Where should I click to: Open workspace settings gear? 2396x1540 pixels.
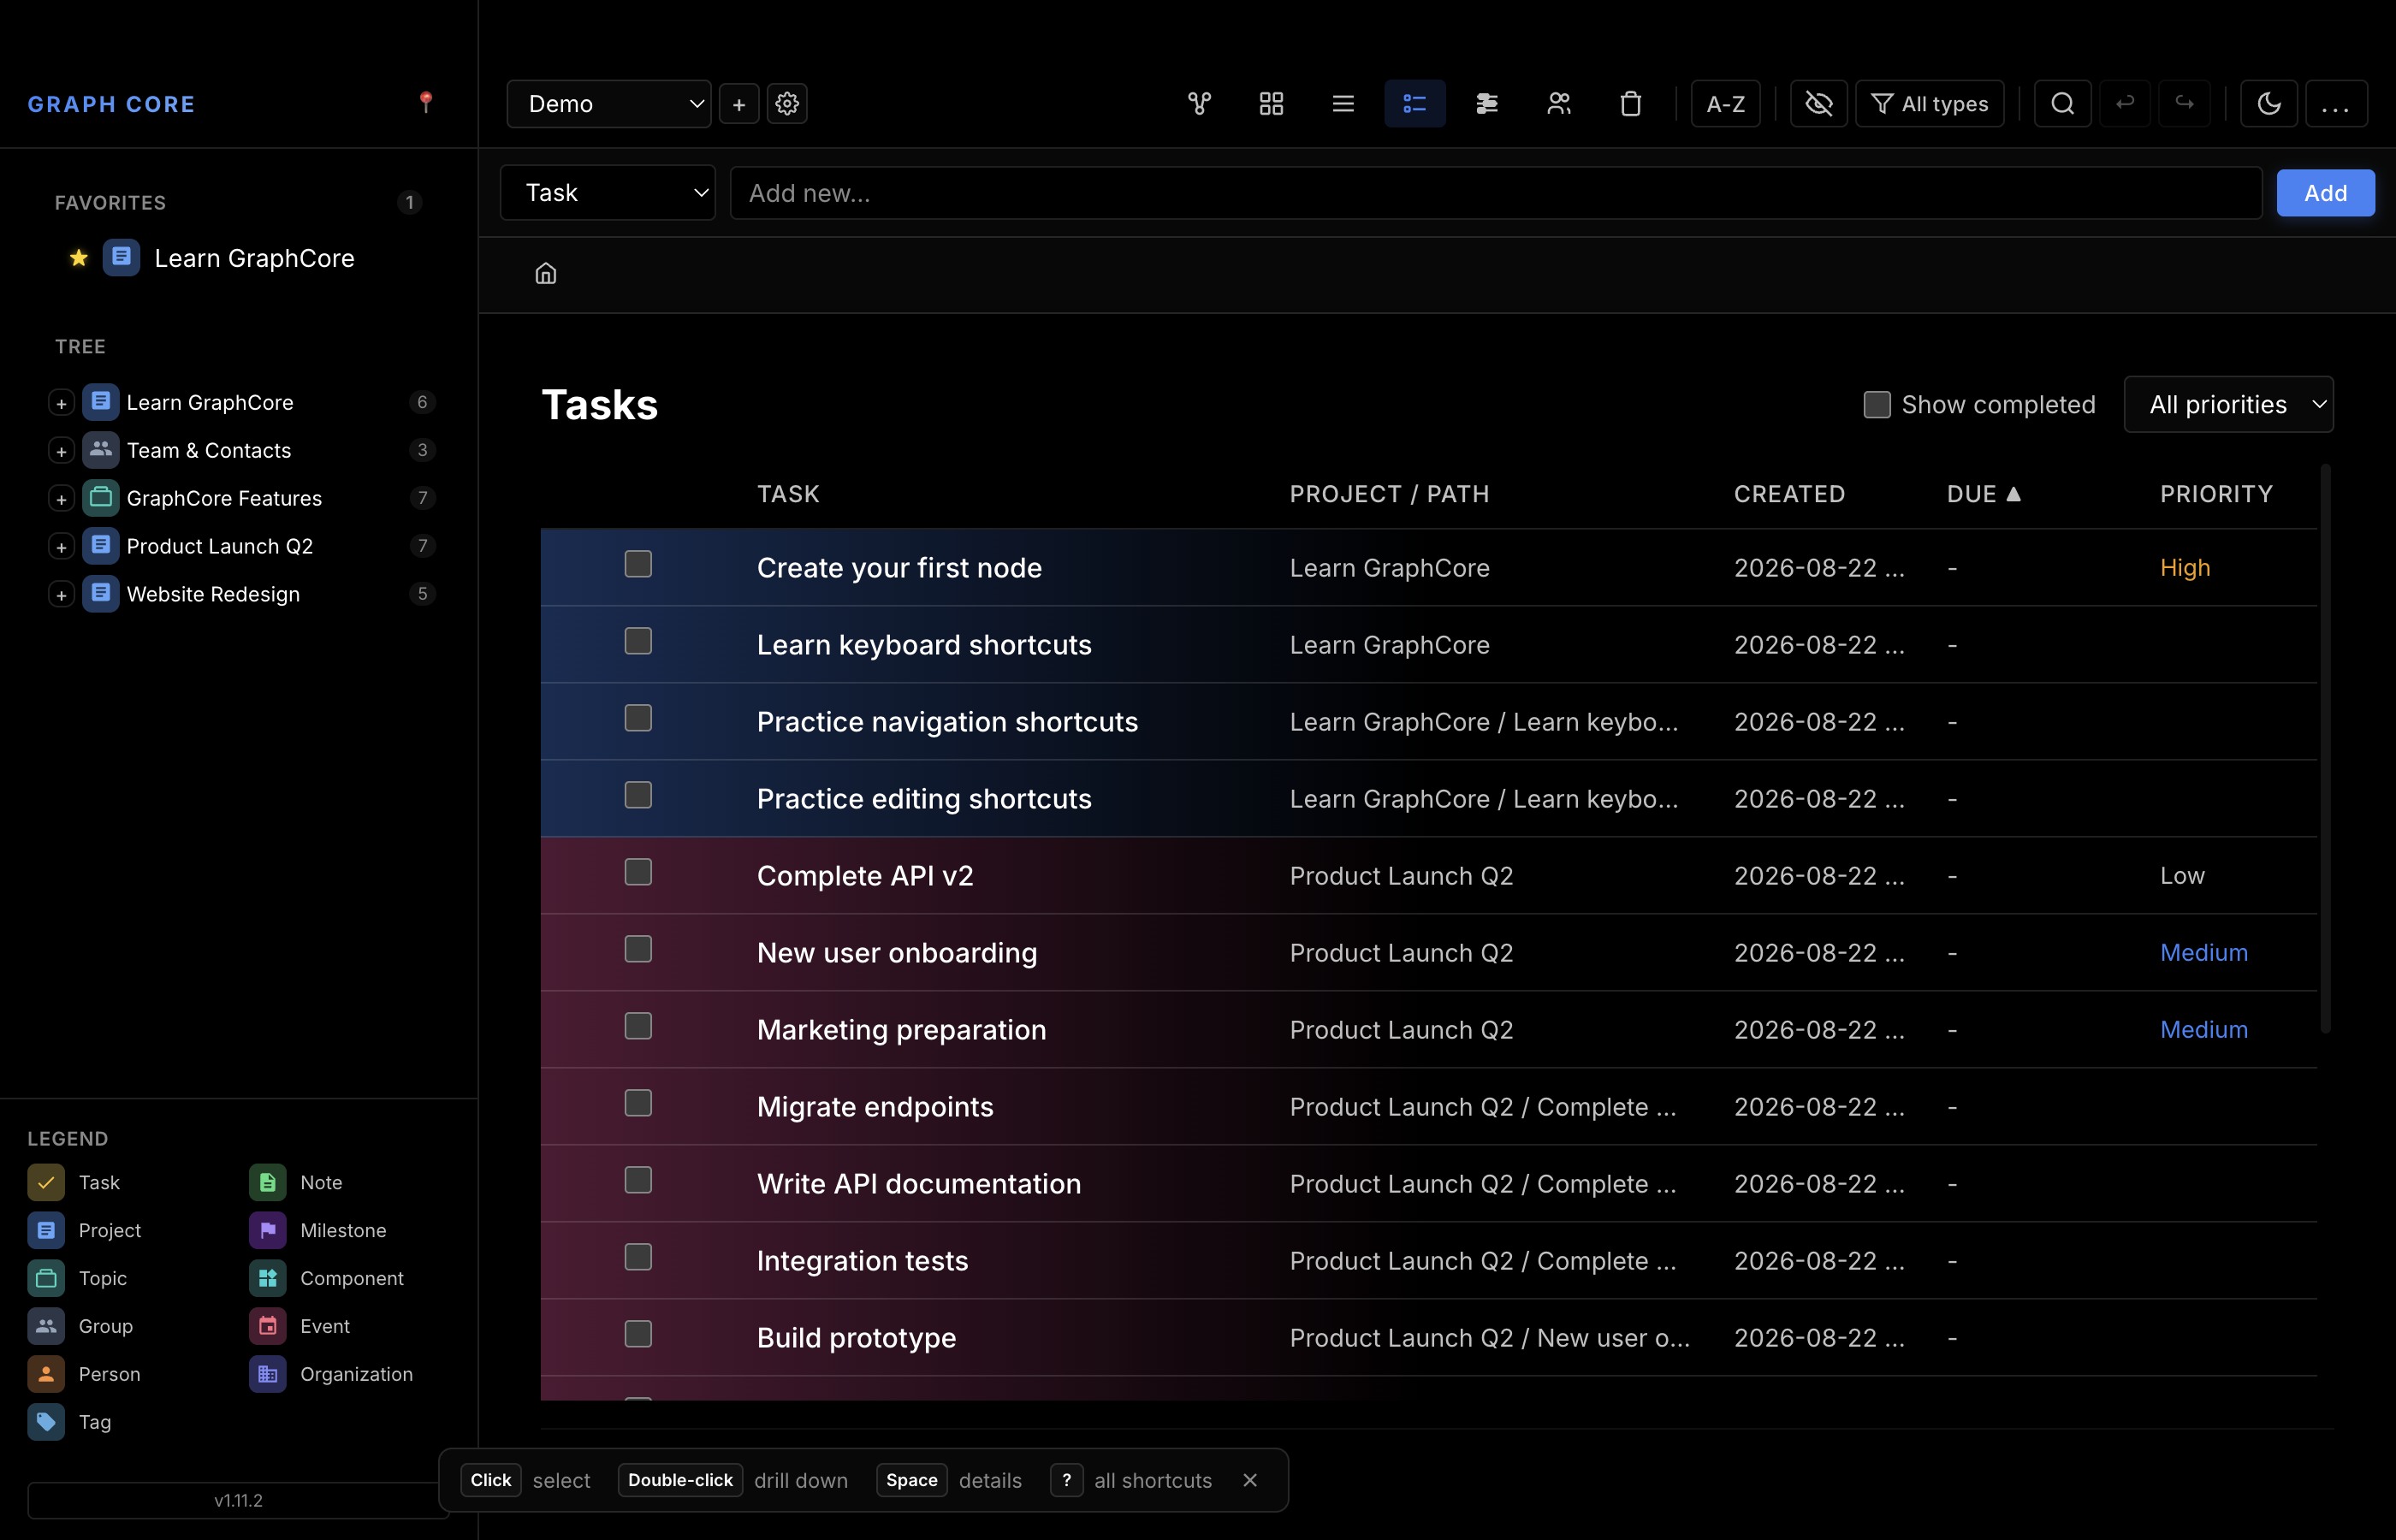click(788, 104)
